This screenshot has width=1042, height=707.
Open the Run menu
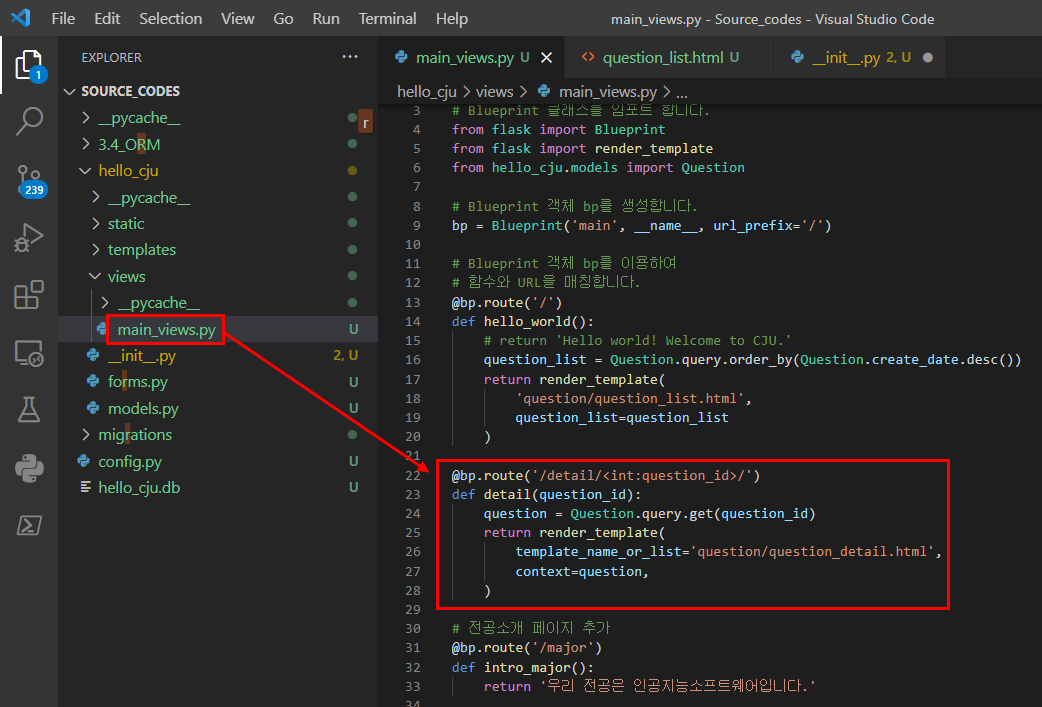[326, 19]
